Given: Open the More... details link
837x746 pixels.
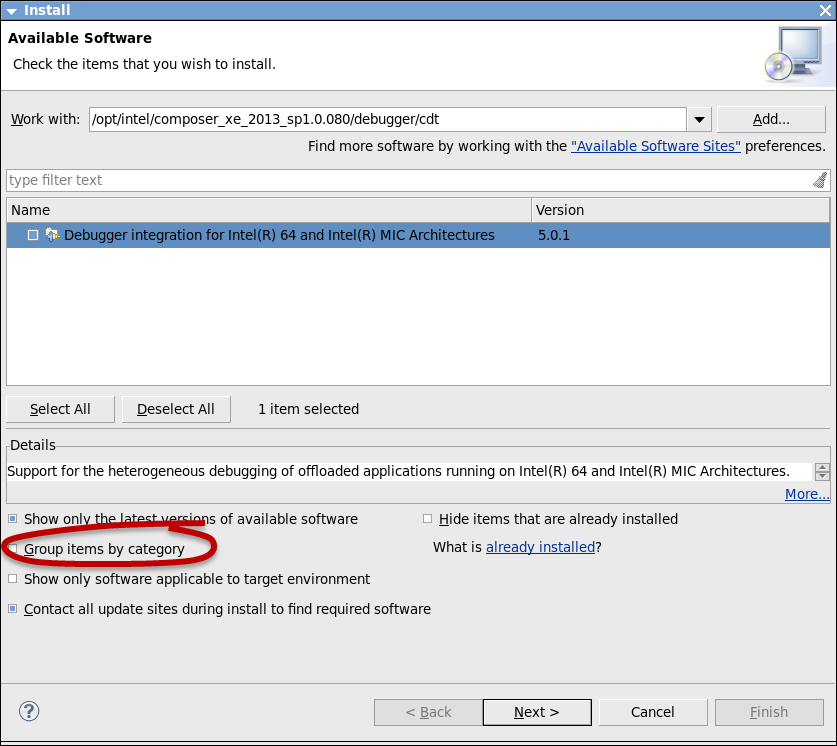Looking at the screenshot, I should pyautogui.click(x=807, y=494).
